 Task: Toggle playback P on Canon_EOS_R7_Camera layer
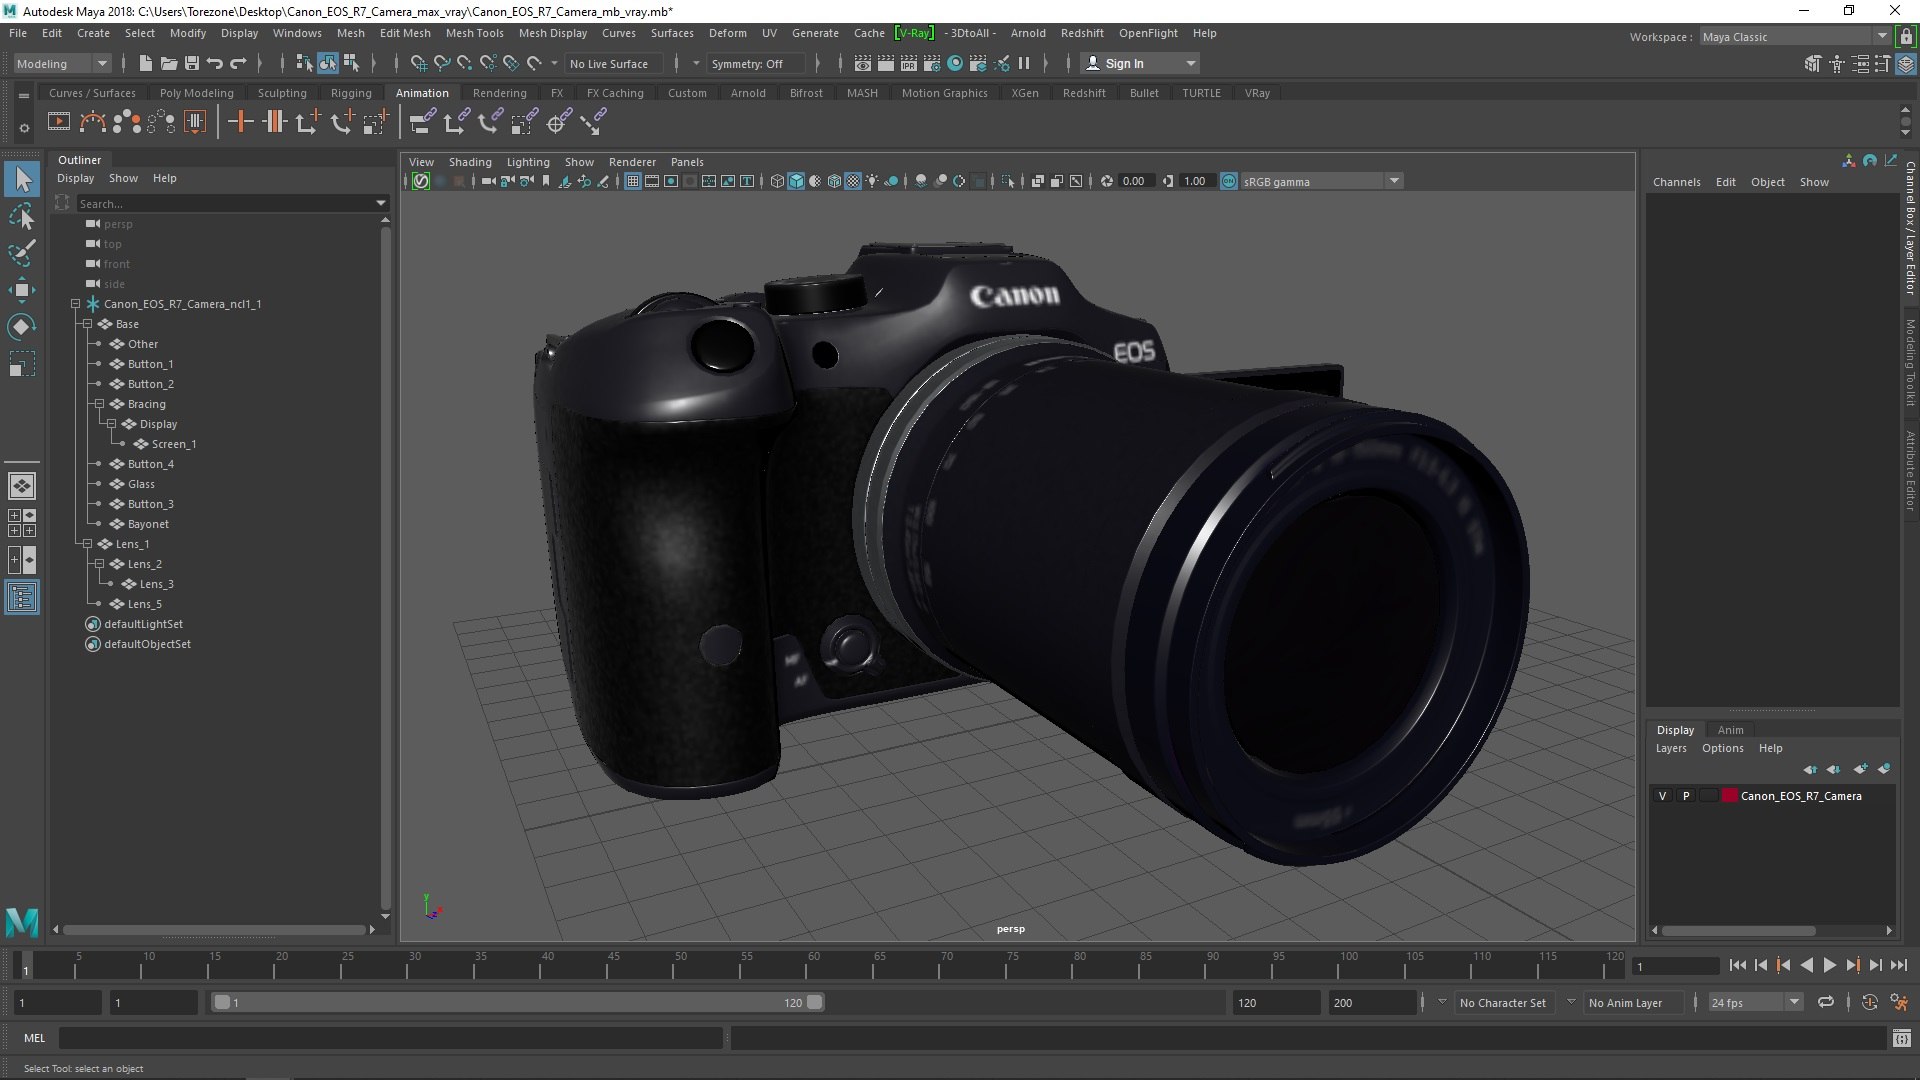[1686, 796]
